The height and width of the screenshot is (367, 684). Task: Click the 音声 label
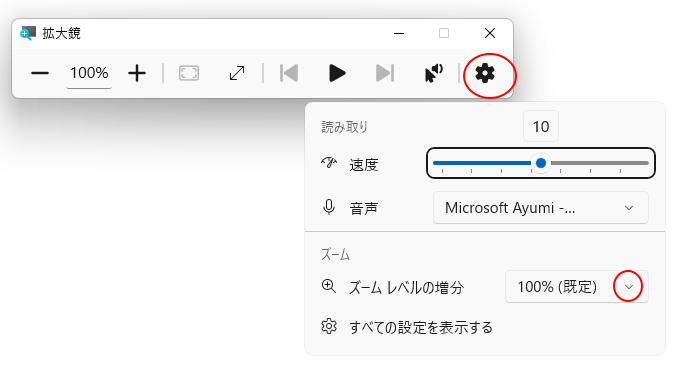[x=363, y=209]
